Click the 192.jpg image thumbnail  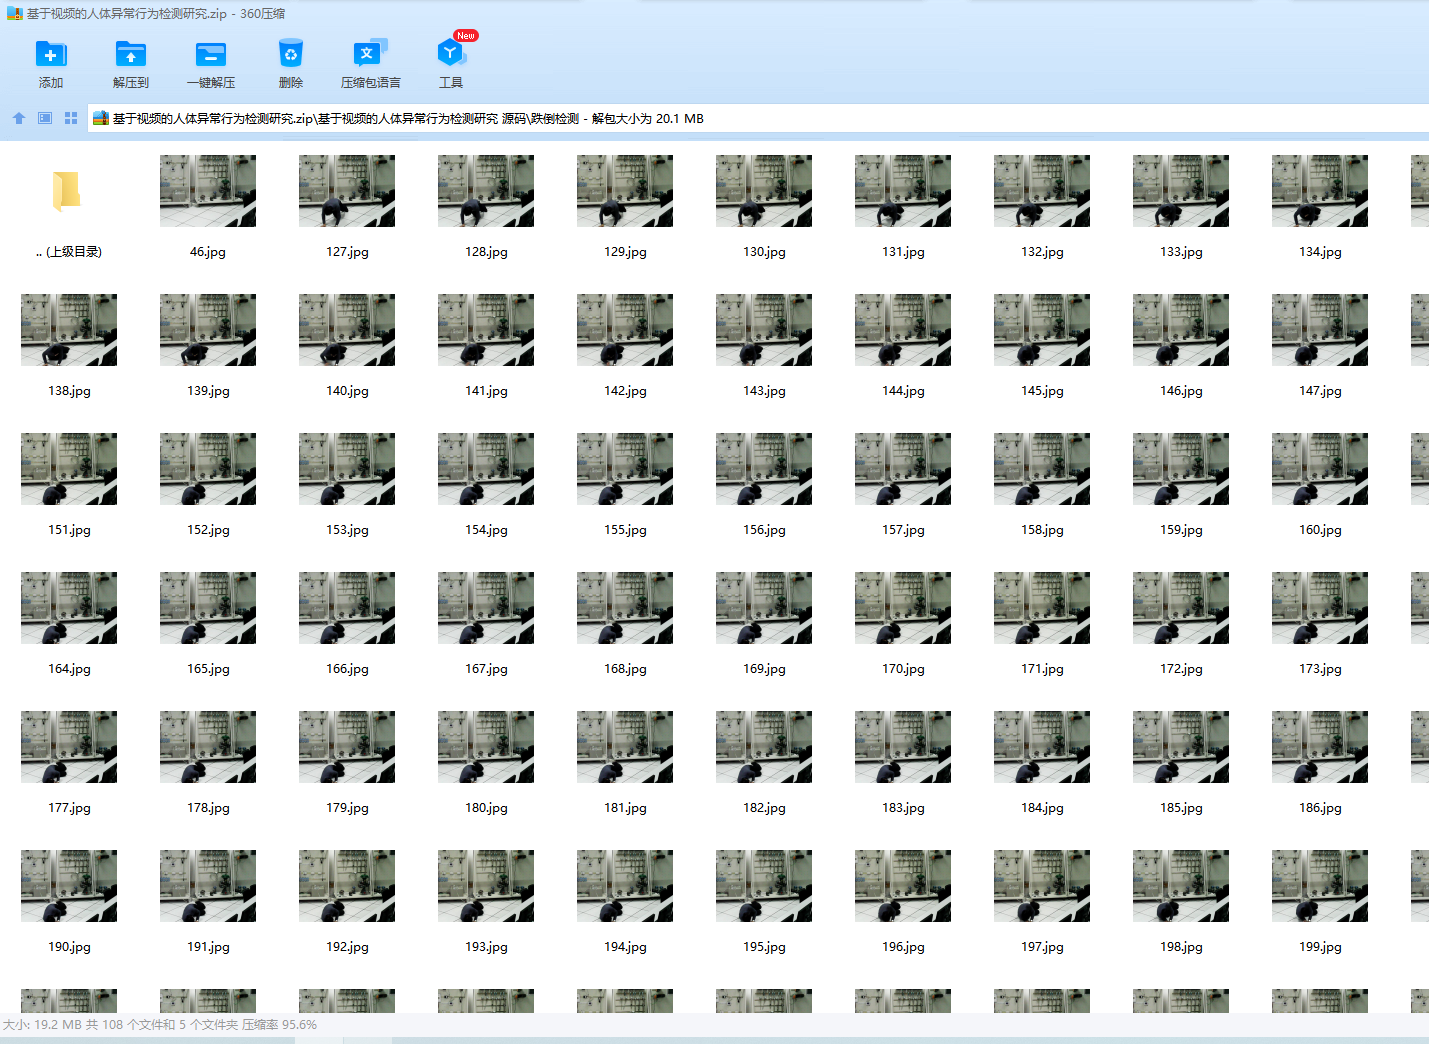347,886
